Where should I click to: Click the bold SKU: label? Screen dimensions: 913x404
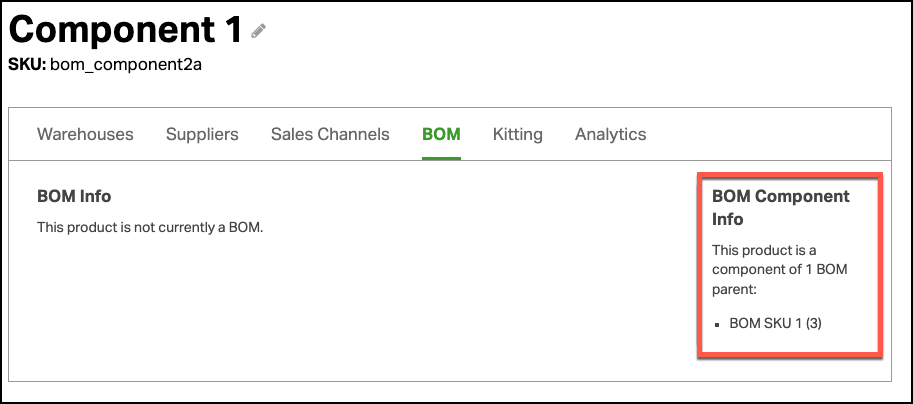27,65
